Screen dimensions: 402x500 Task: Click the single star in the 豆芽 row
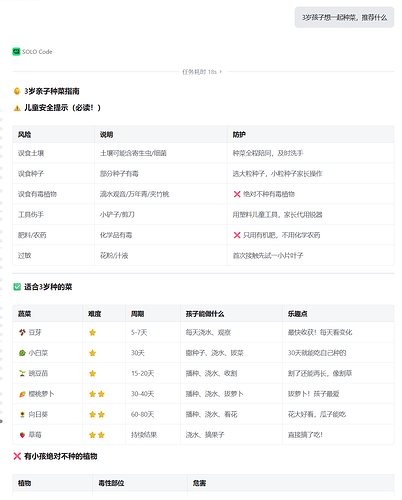click(x=92, y=332)
